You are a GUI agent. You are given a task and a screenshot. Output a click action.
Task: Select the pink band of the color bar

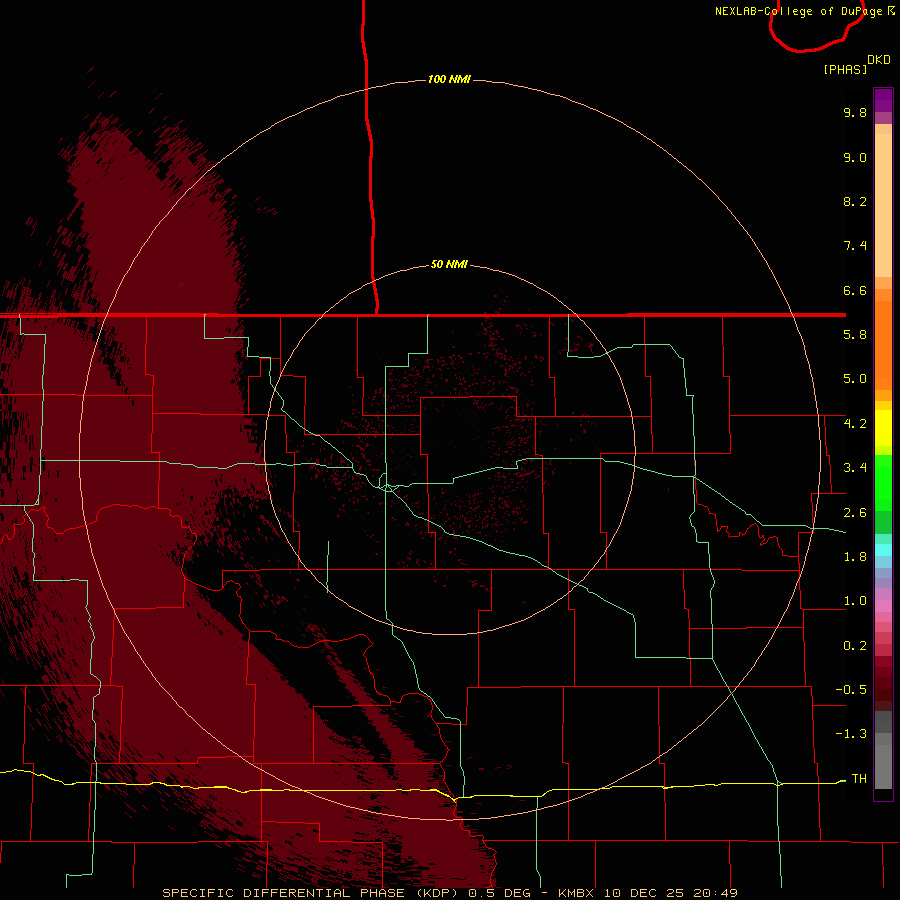coord(883,606)
